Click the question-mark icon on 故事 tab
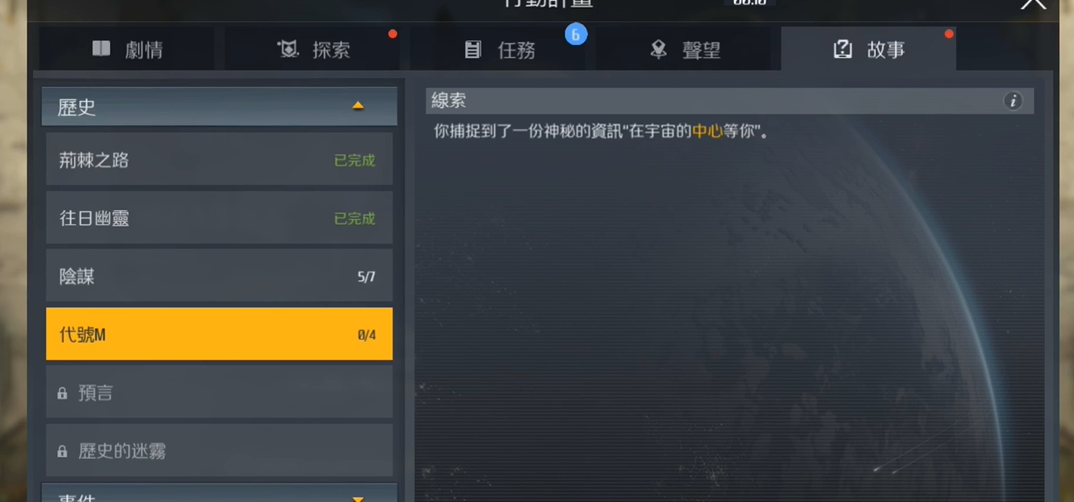The height and width of the screenshot is (502, 1074). click(x=842, y=49)
